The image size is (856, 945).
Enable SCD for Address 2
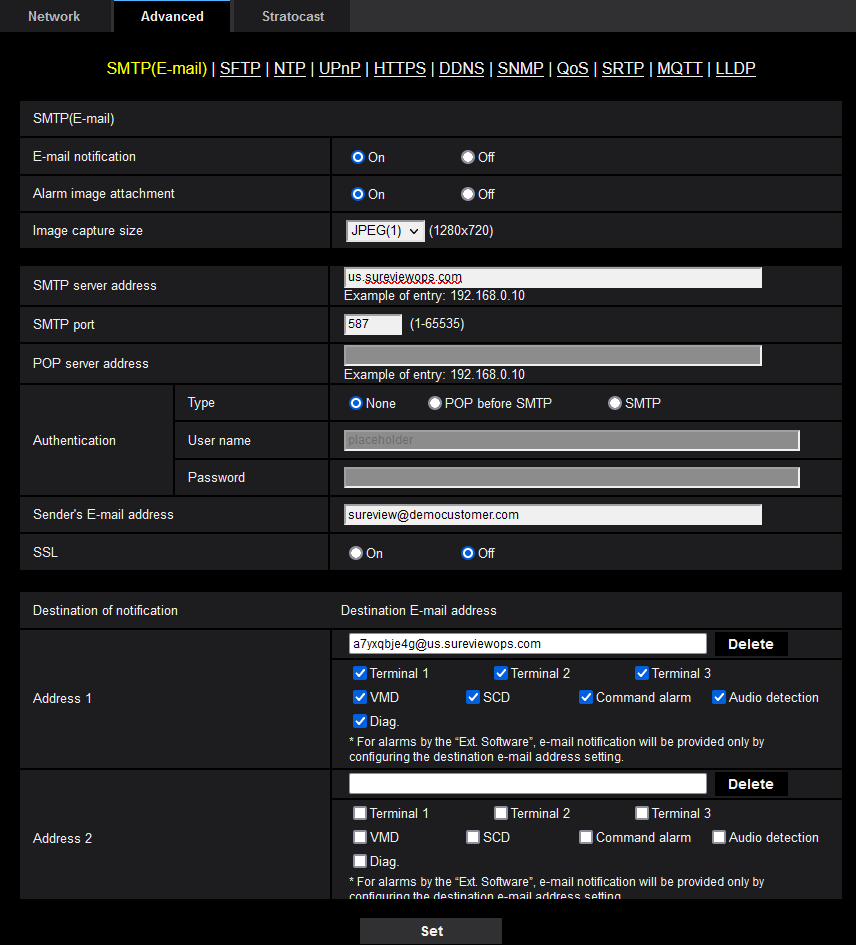(x=473, y=837)
